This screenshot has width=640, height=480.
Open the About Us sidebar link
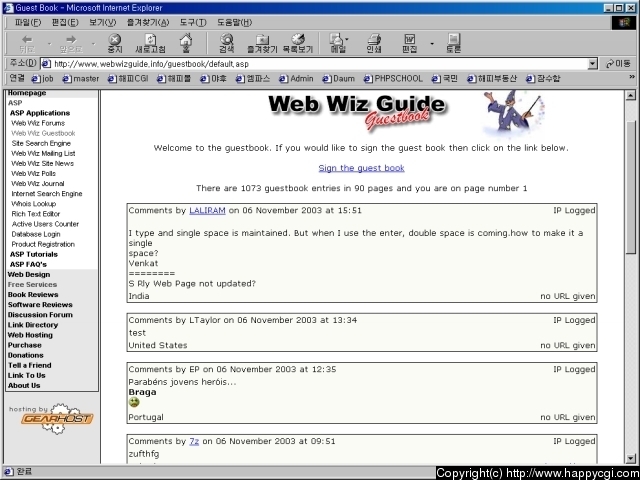24,386
